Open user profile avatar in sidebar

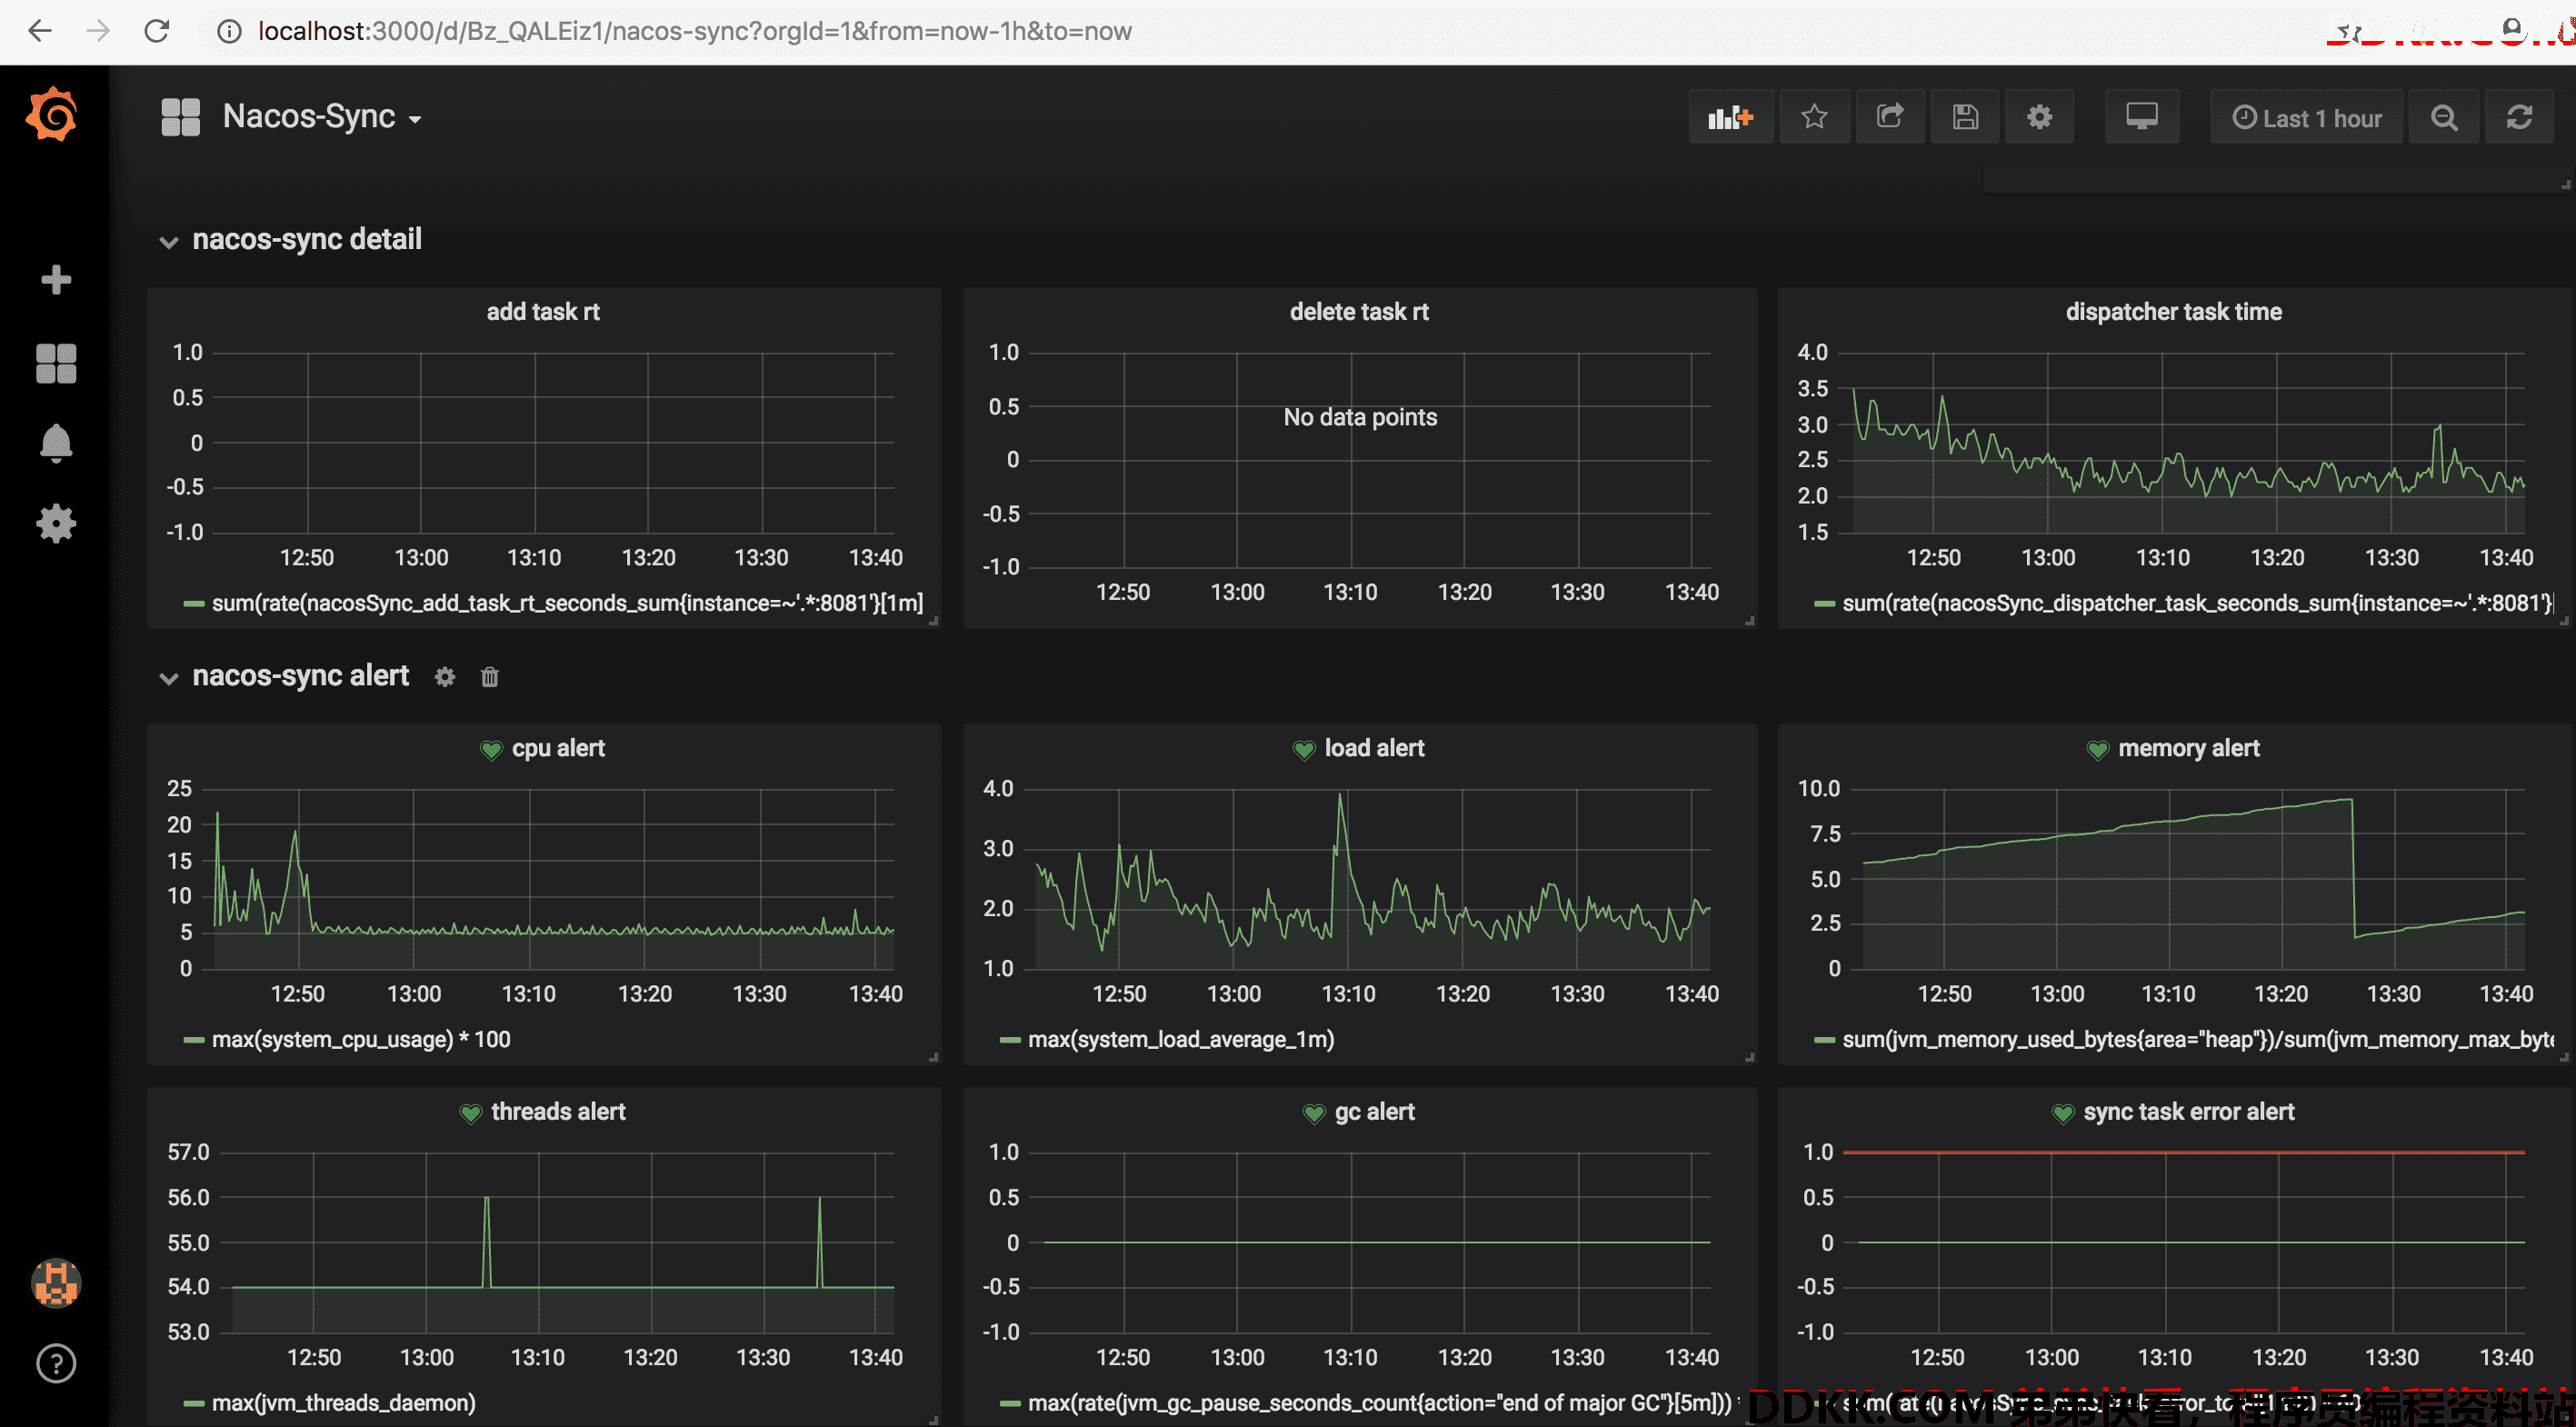tap(56, 1283)
